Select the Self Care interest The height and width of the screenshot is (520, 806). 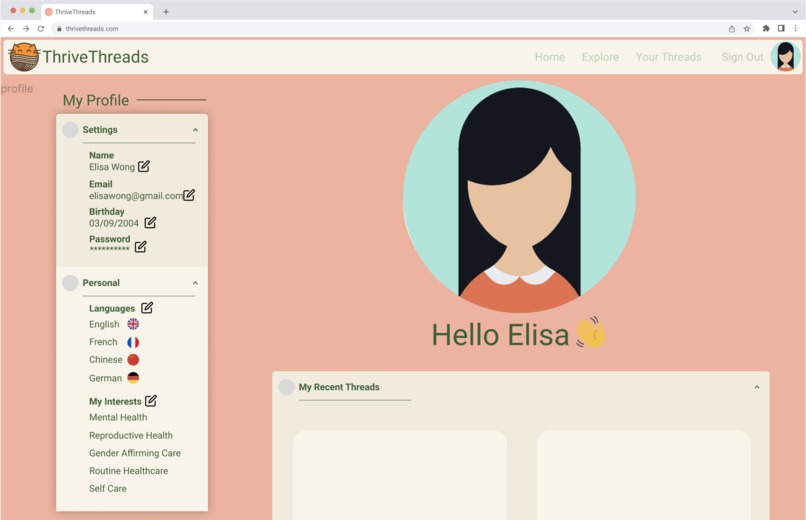pos(108,488)
